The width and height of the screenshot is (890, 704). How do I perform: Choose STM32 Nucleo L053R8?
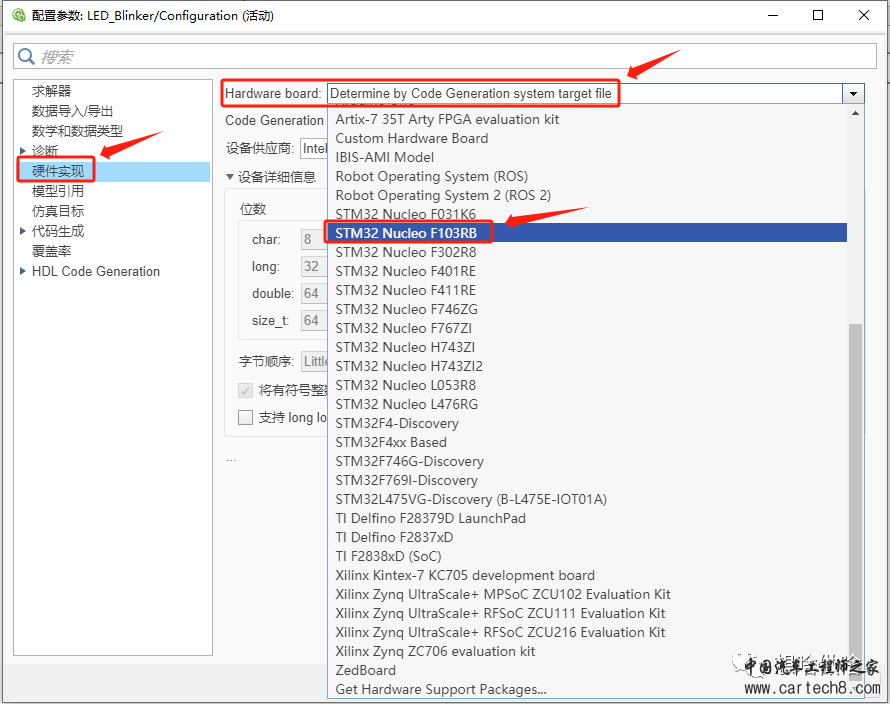click(587, 385)
